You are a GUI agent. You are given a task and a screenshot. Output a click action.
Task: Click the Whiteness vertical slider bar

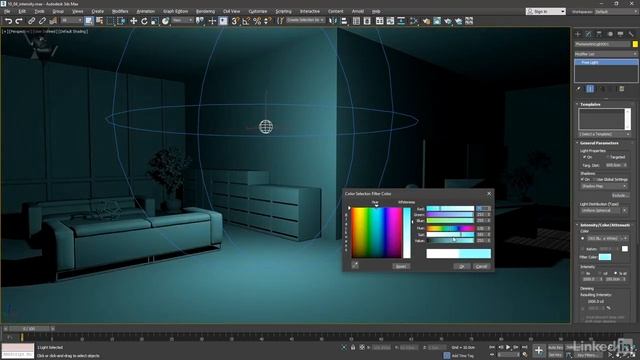(407, 233)
